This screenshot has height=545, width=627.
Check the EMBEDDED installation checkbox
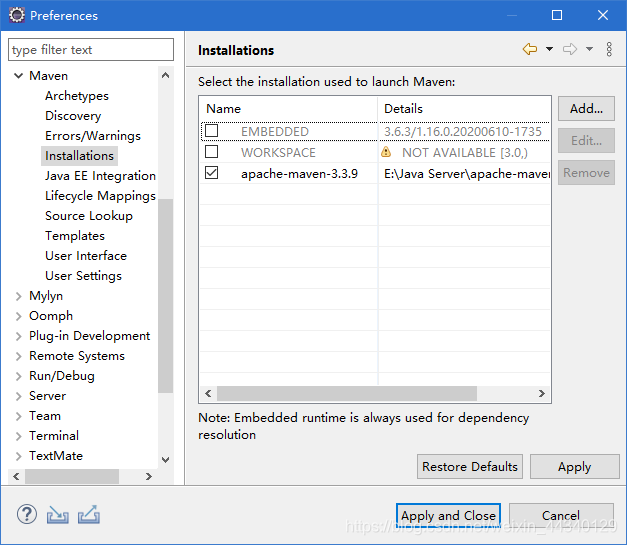(212, 130)
